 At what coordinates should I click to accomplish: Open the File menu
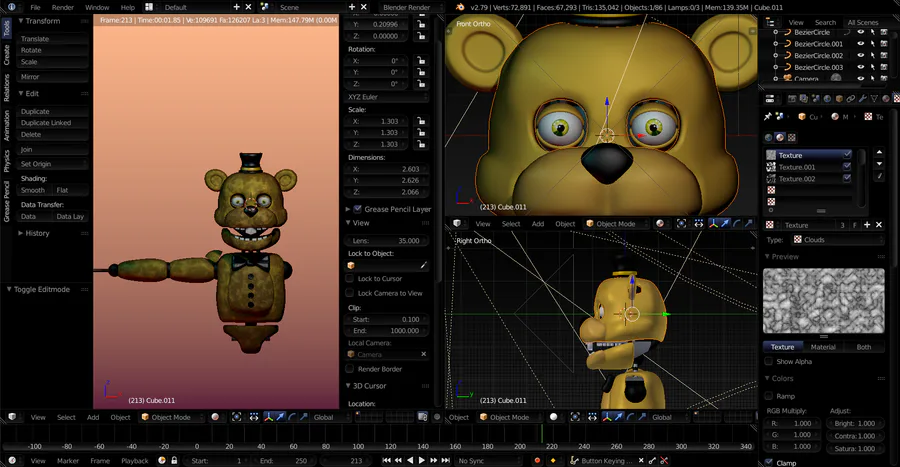click(x=35, y=7)
